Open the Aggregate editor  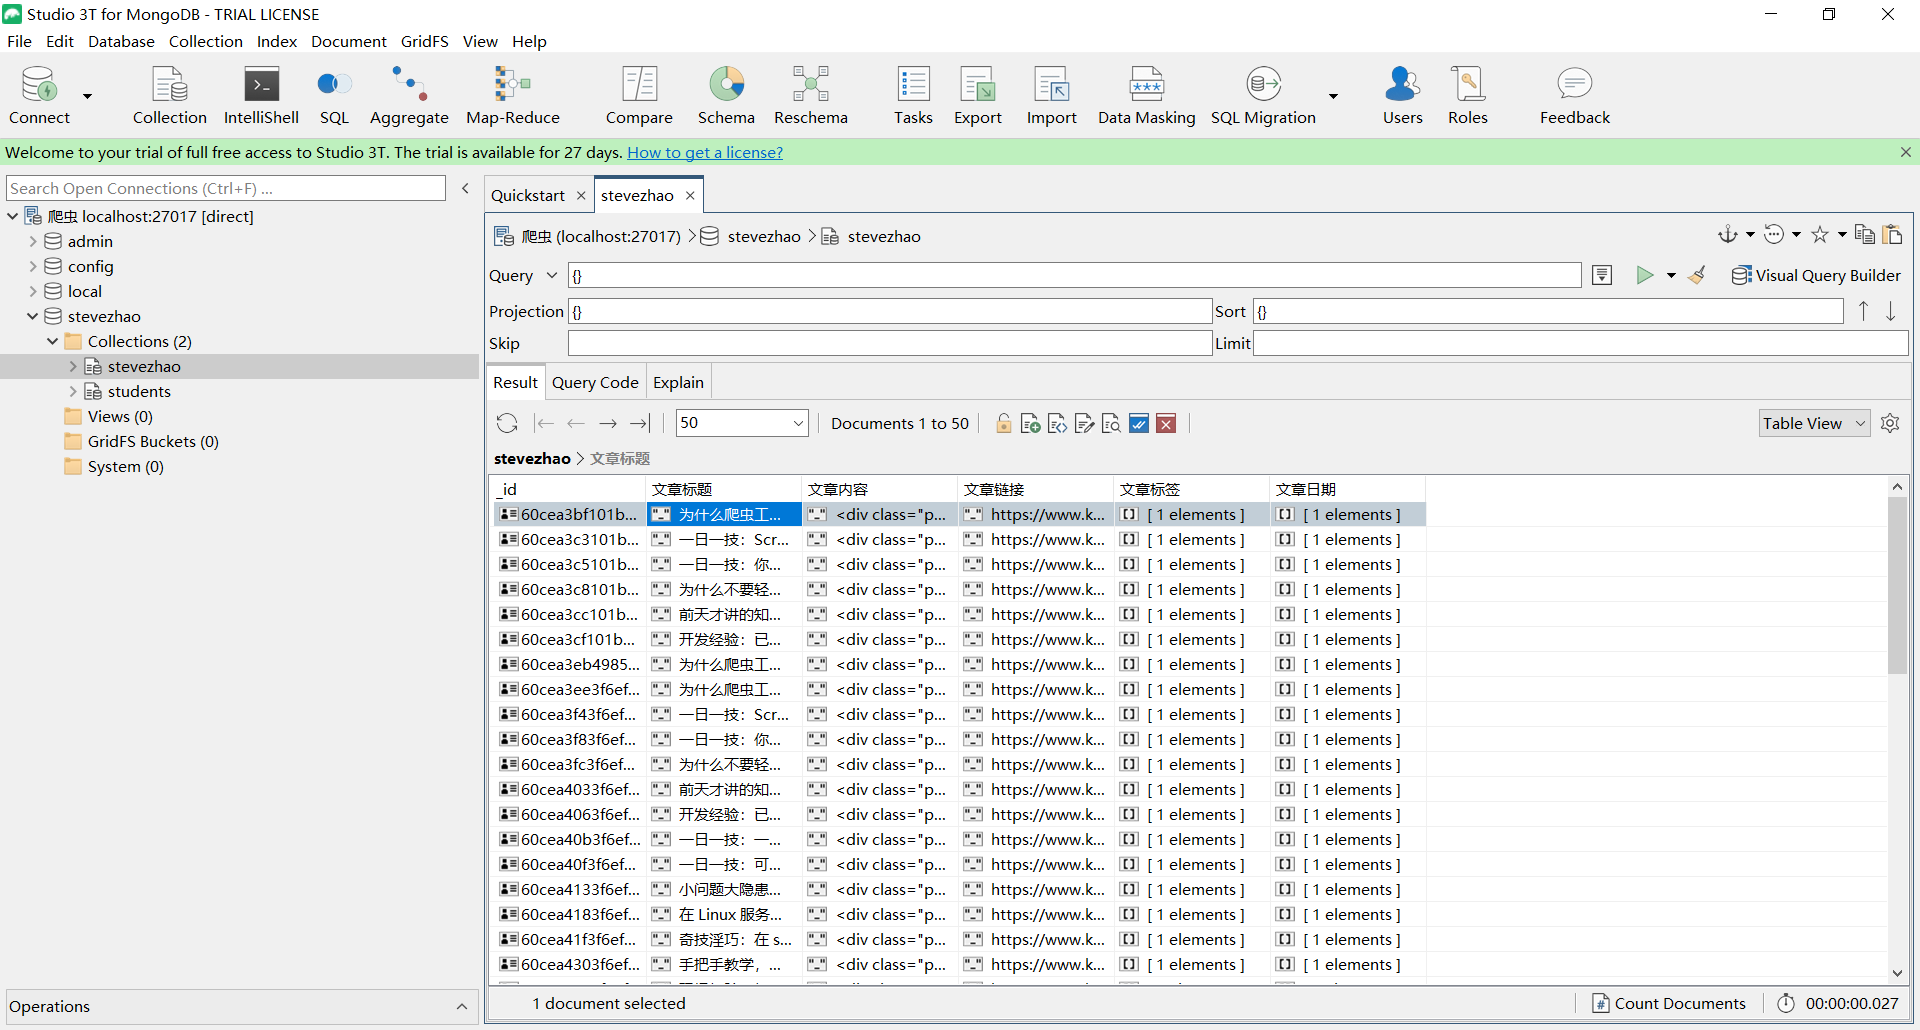click(409, 95)
